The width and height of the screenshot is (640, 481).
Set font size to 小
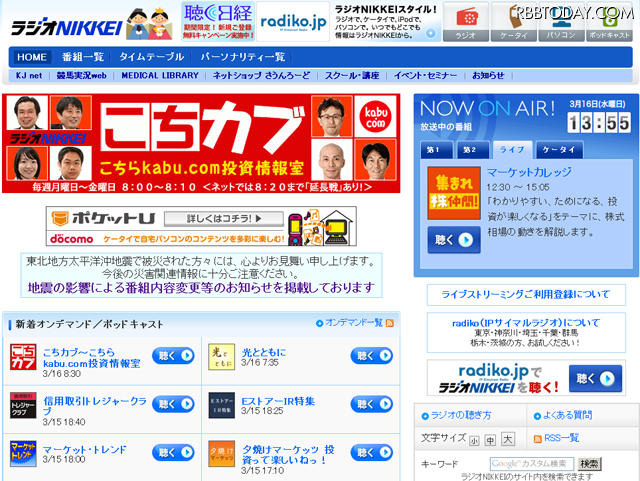pyautogui.click(x=474, y=441)
